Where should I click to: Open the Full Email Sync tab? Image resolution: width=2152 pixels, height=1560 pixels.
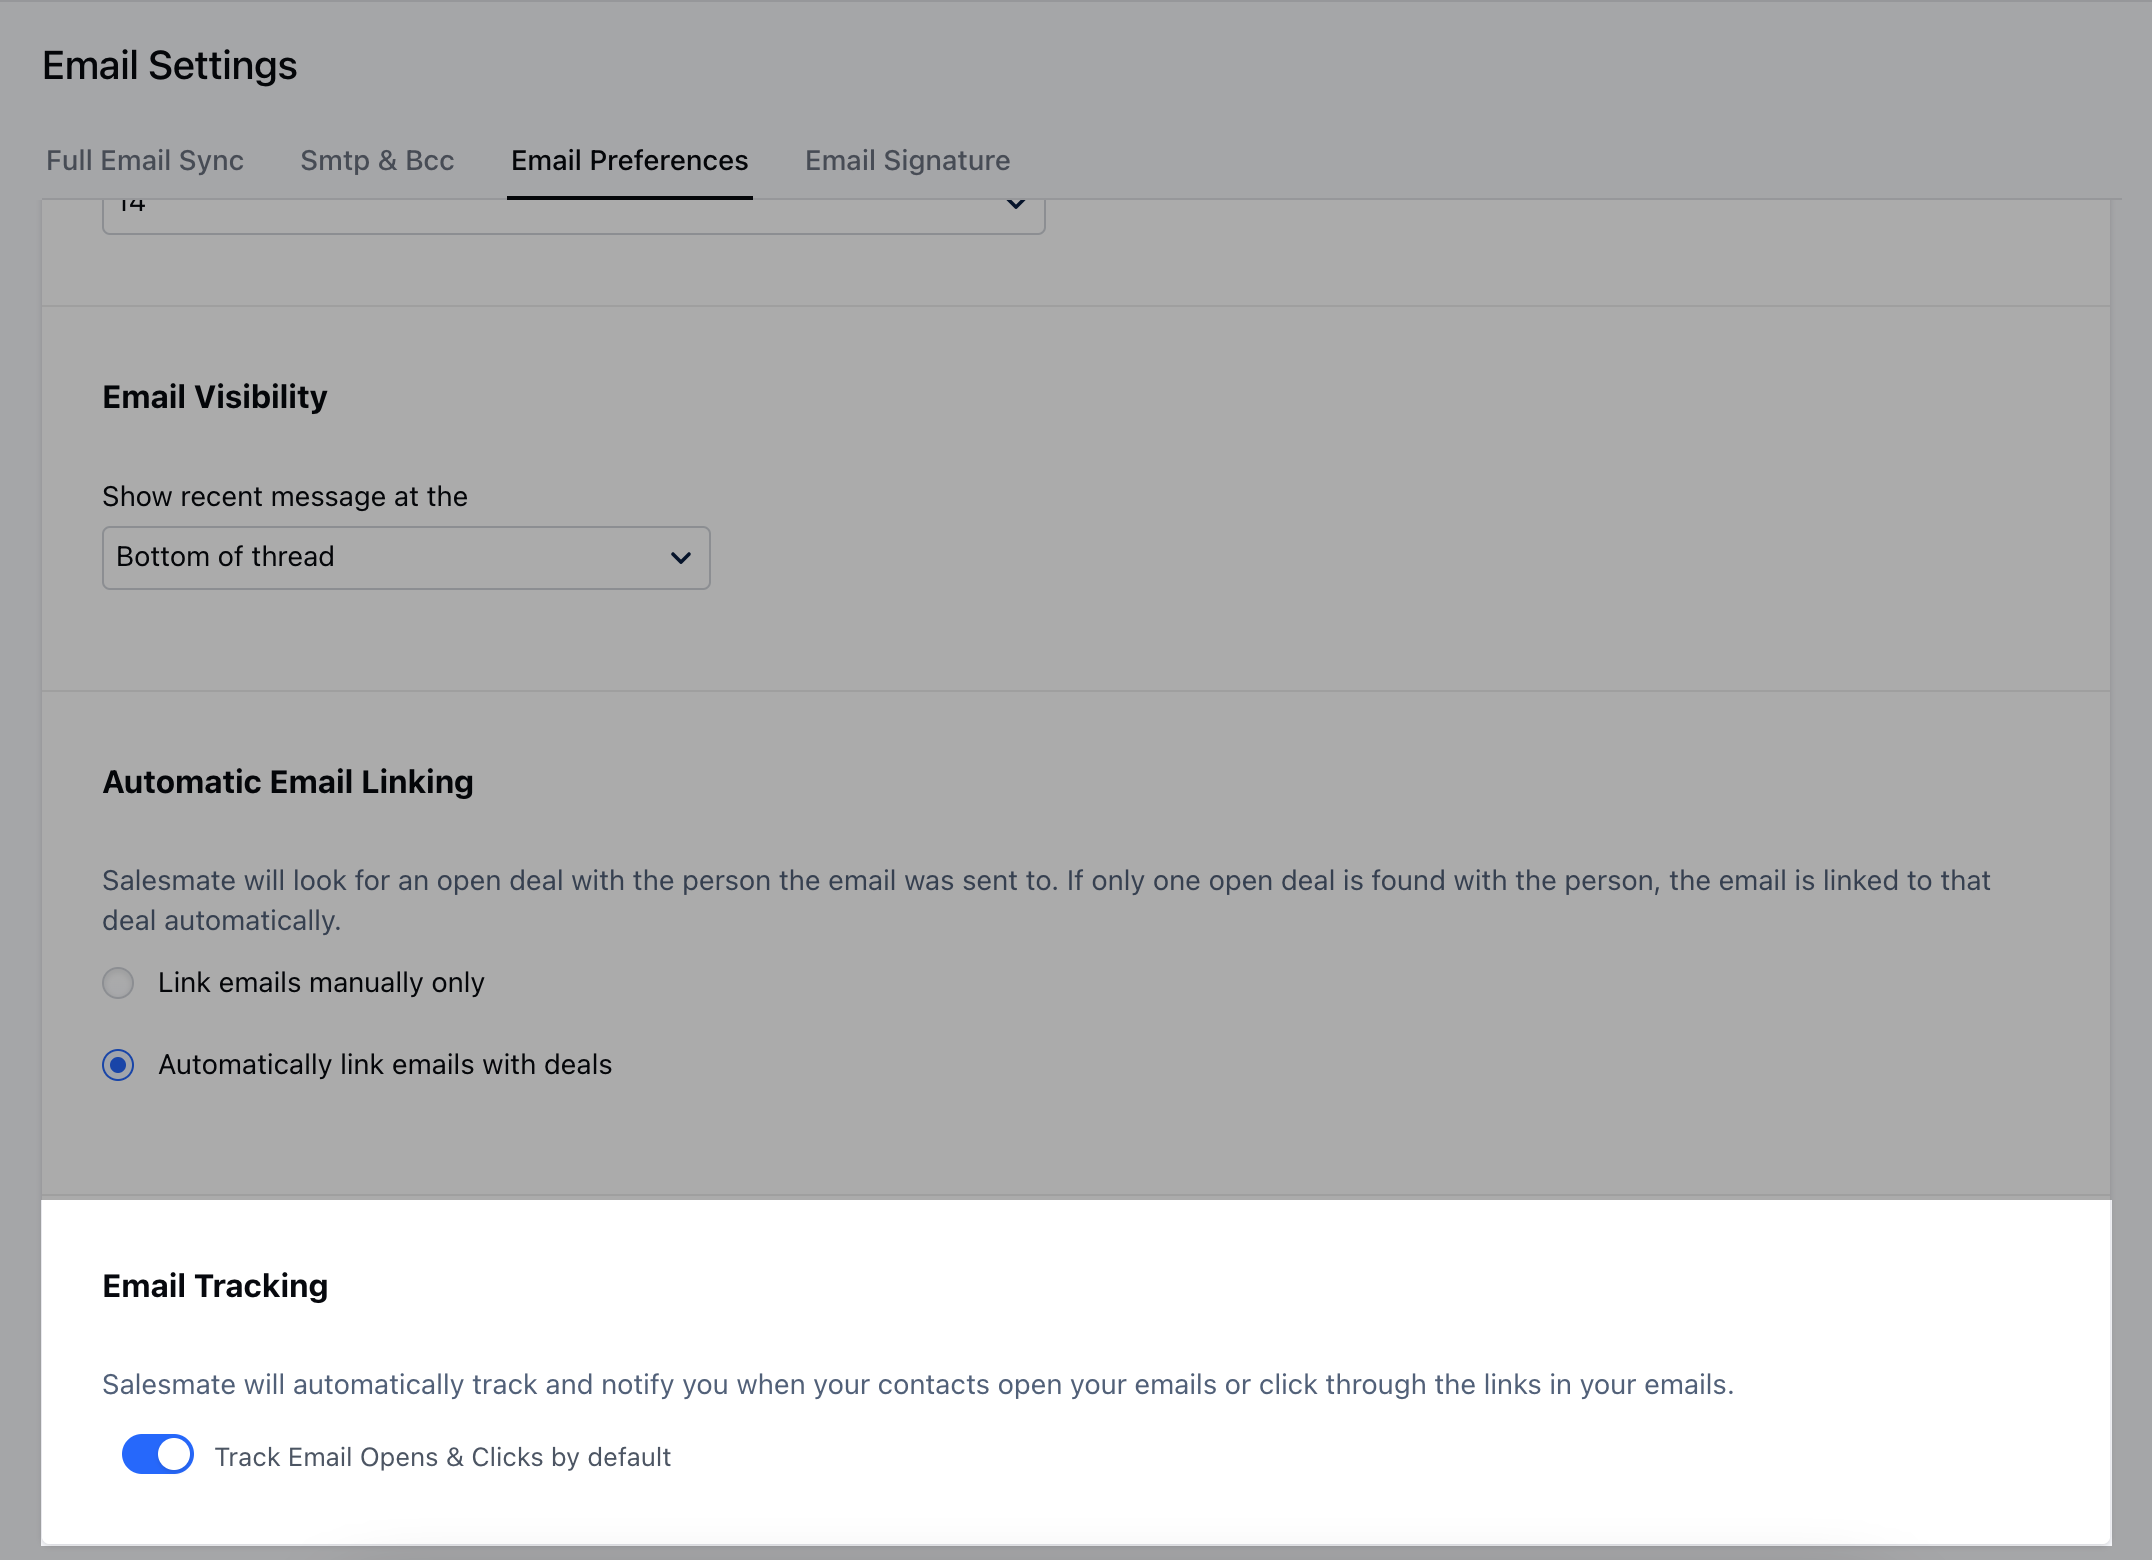click(145, 160)
